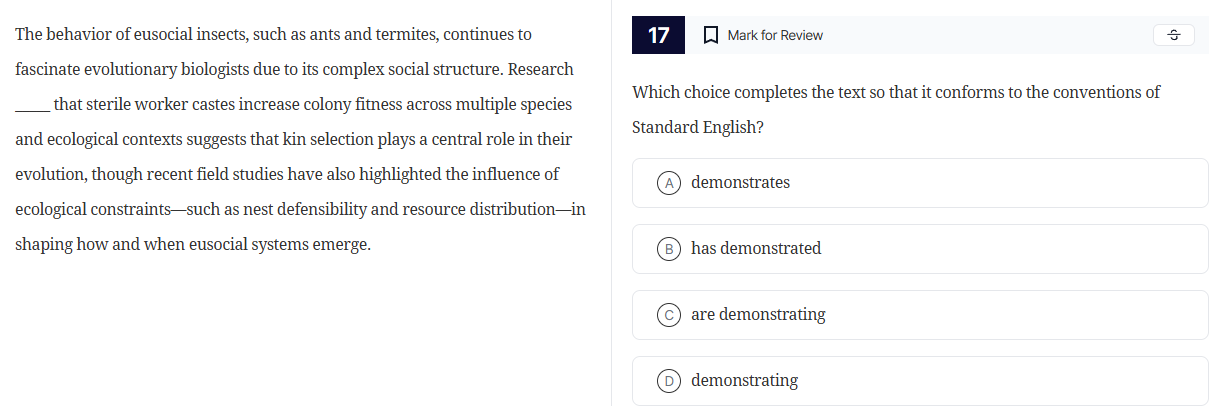Click the word "Research" in the passage
Image resolution: width=1226 pixels, height=406 pixels.
pyautogui.click(x=543, y=70)
